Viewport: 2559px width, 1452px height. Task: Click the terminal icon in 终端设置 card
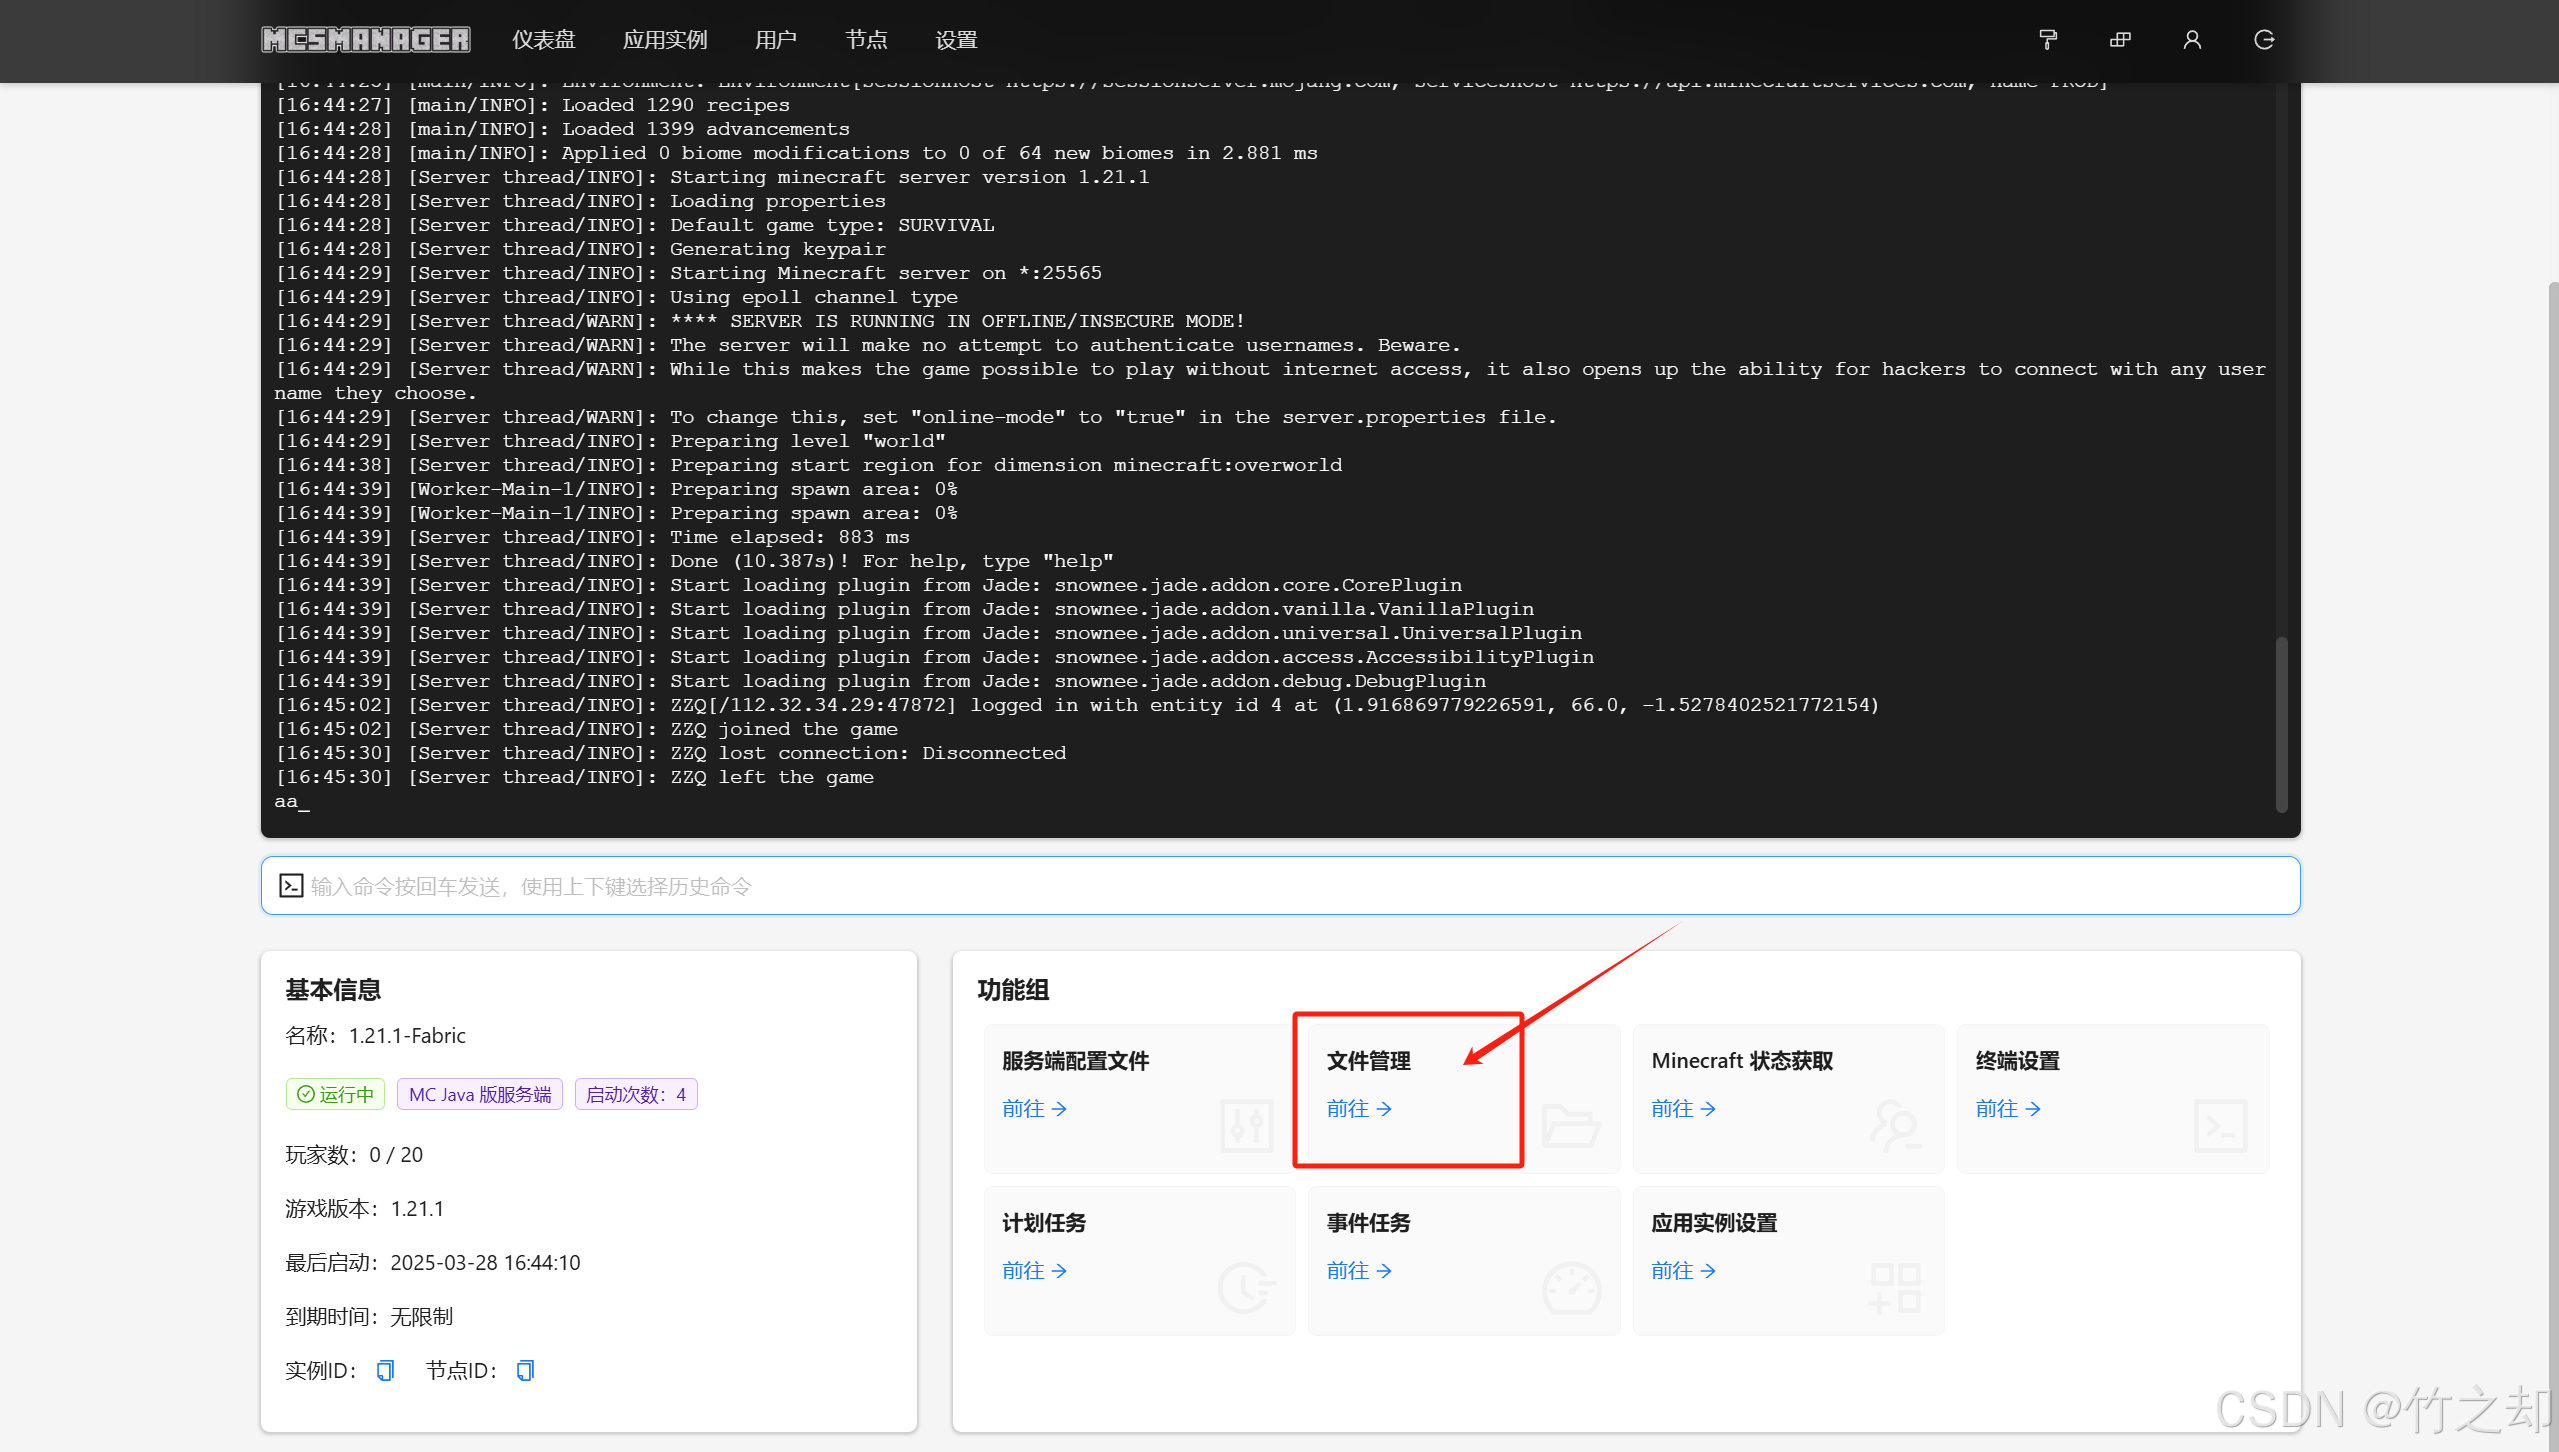coord(2219,1126)
